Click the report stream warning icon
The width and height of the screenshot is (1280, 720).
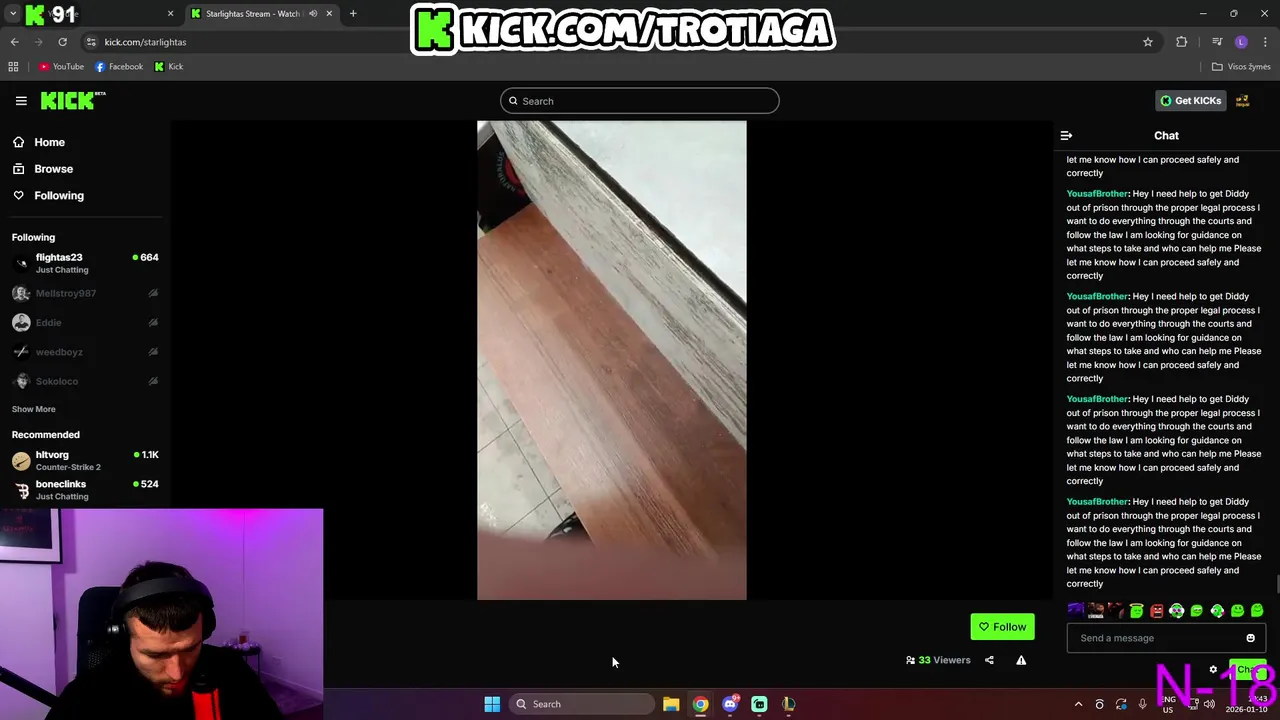[x=1021, y=660]
